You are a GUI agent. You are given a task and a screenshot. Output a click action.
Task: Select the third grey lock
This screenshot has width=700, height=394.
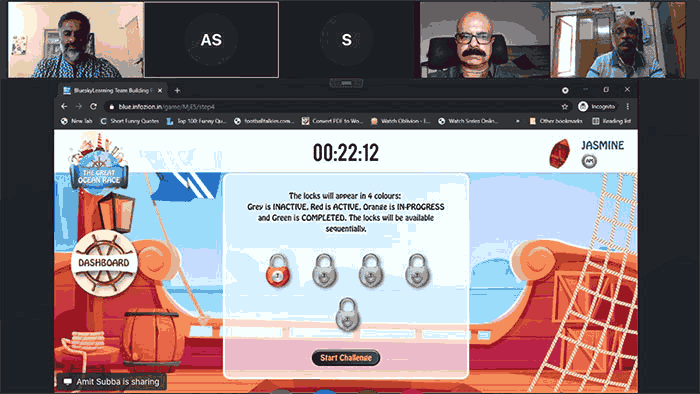point(371,270)
